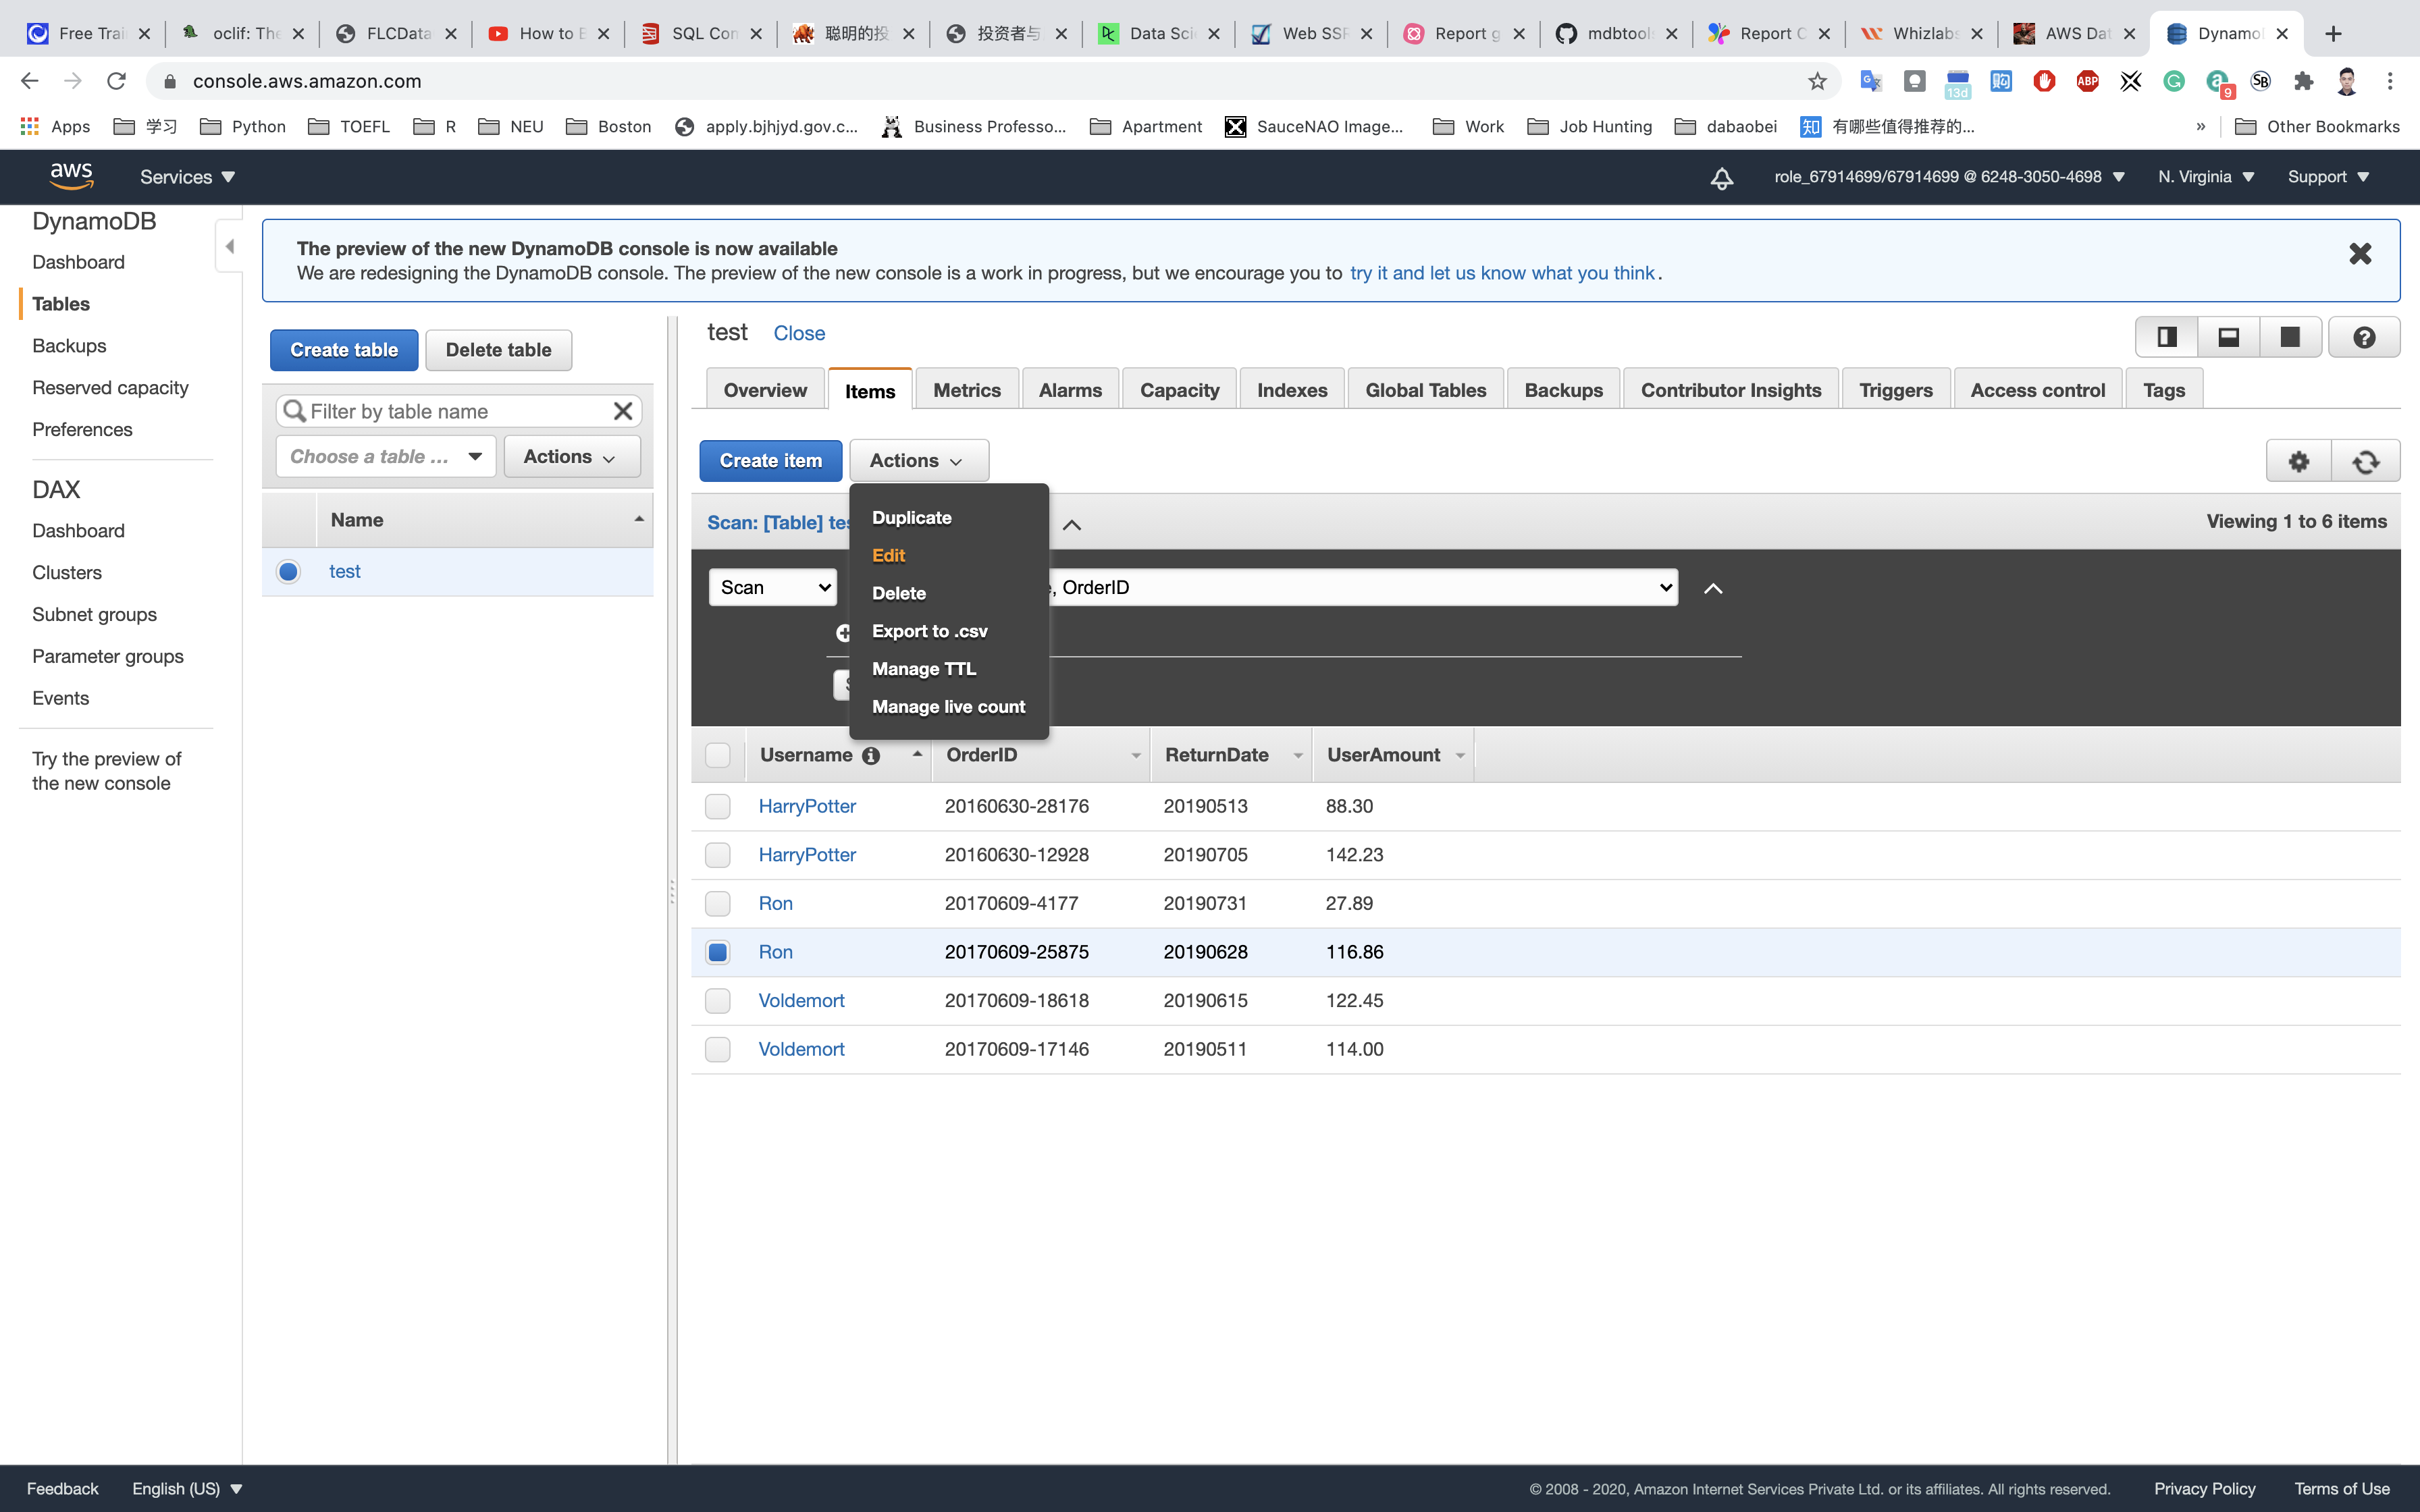Choose Edit from the Actions menu
The image size is (2420, 1512).
(x=888, y=556)
